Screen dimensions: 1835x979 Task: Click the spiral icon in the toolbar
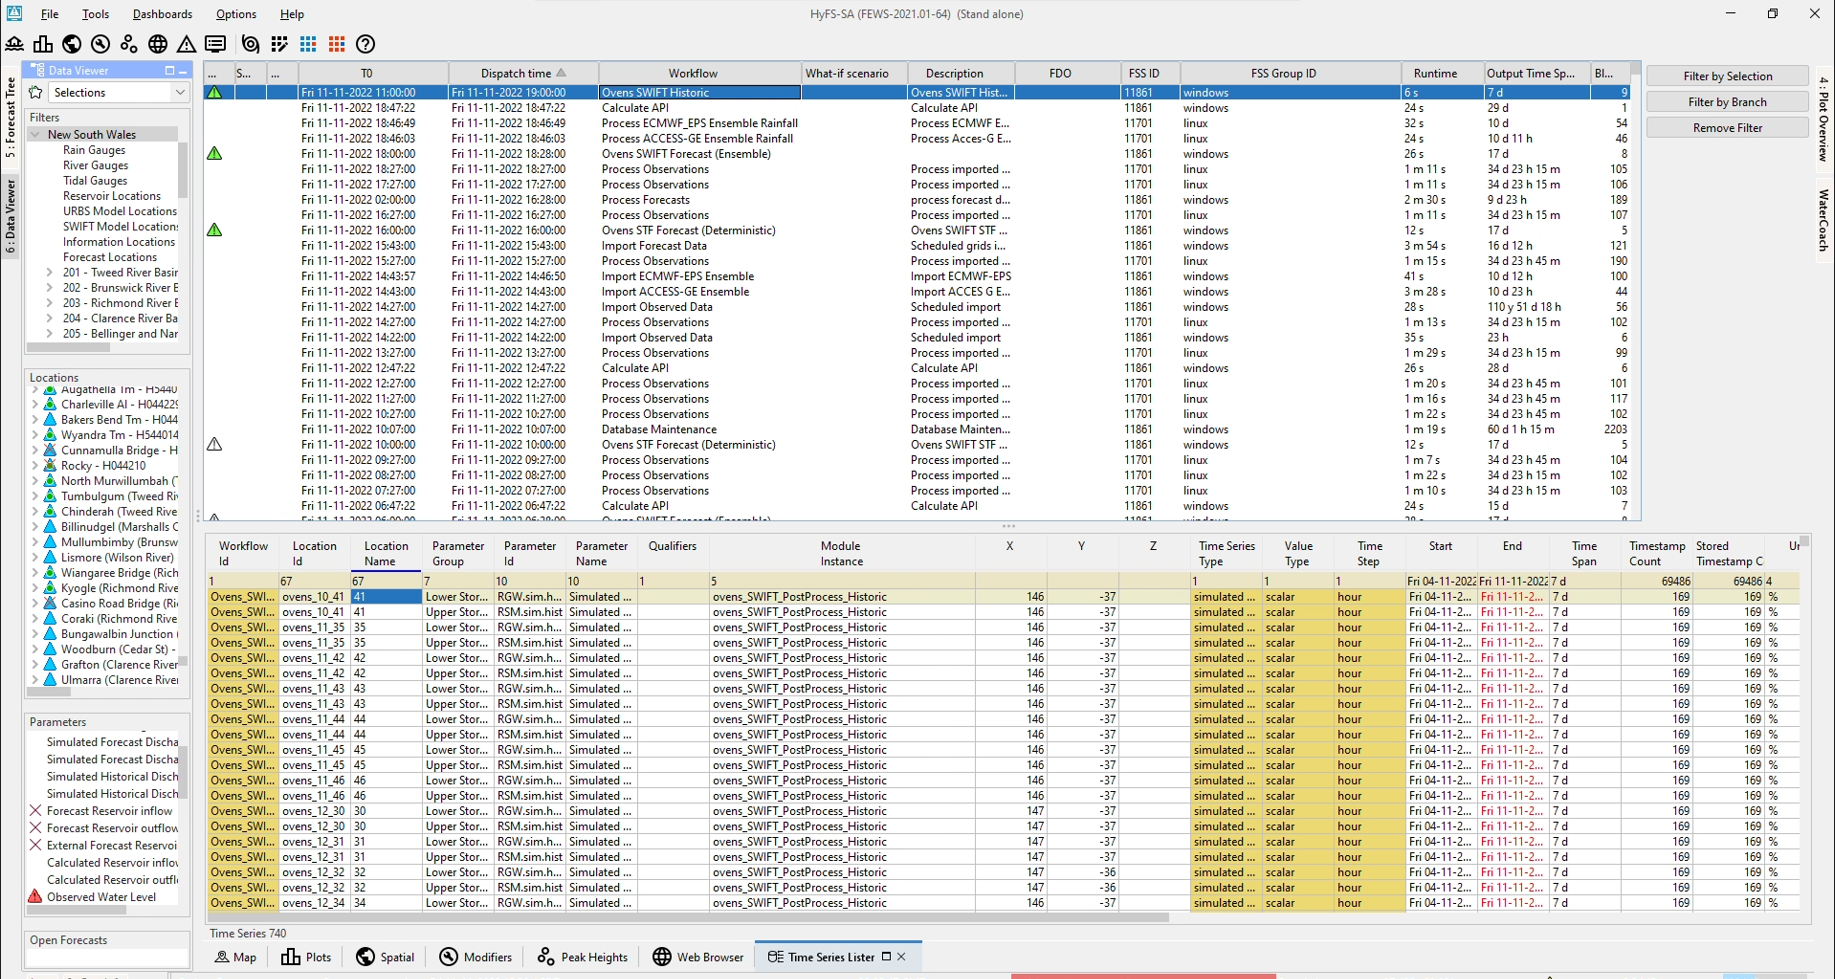(x=251, y=44)
